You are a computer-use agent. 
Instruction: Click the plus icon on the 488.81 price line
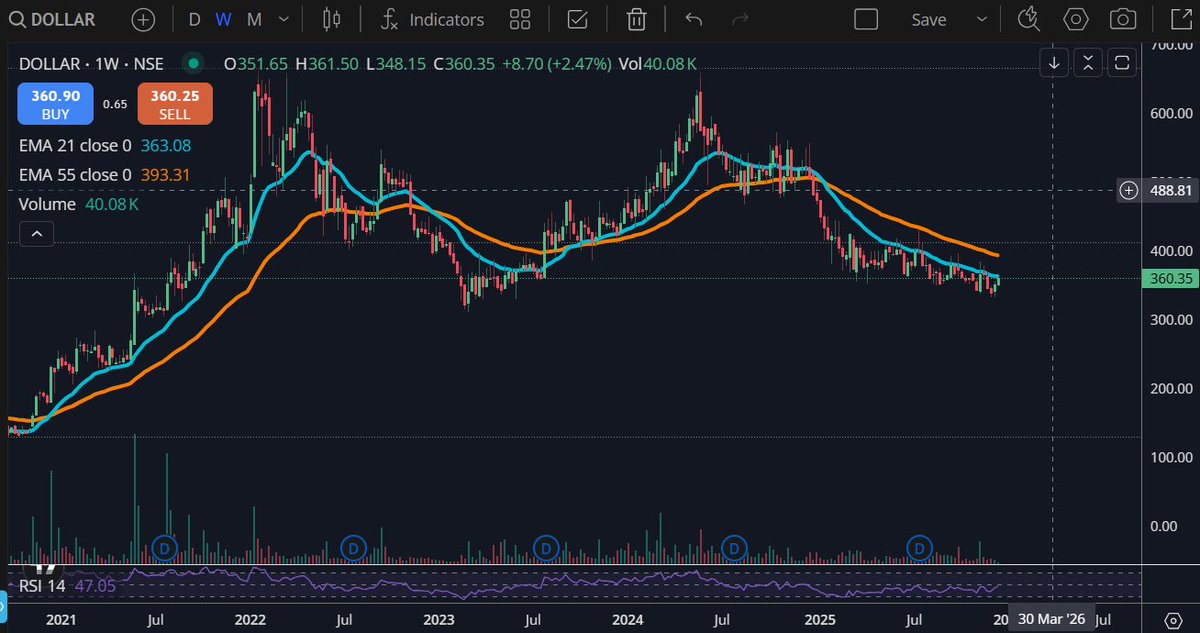(1128, 190)
